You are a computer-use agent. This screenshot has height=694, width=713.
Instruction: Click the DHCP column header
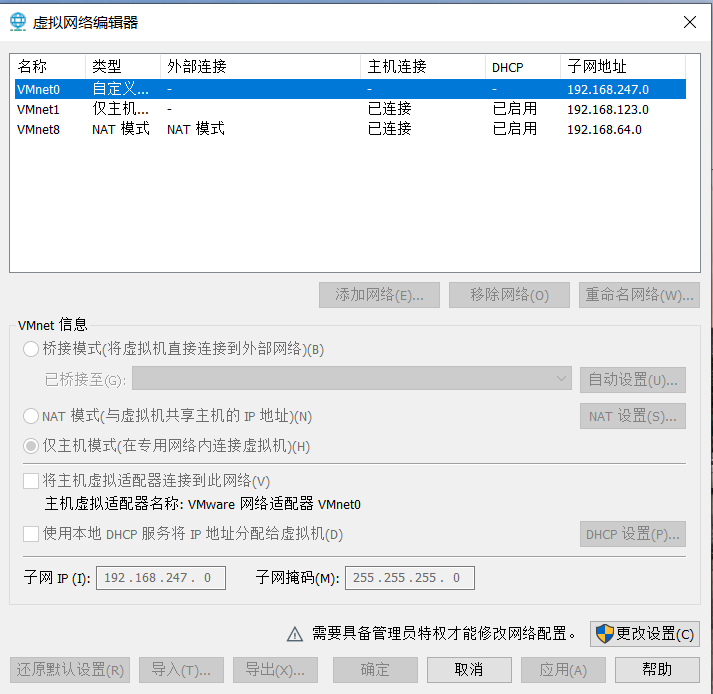click(x=523, y=67)
